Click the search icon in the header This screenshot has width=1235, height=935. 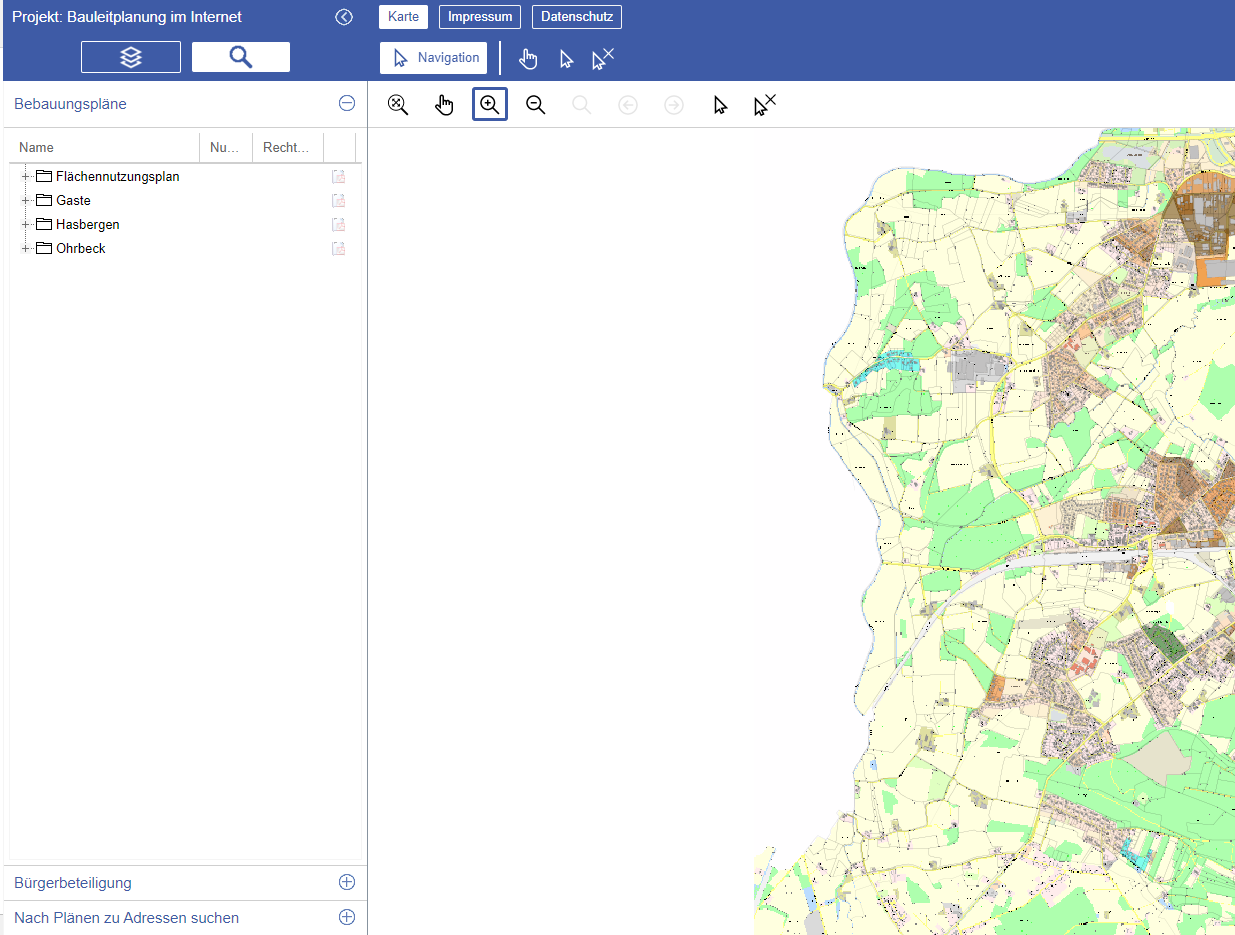[240, 57]
